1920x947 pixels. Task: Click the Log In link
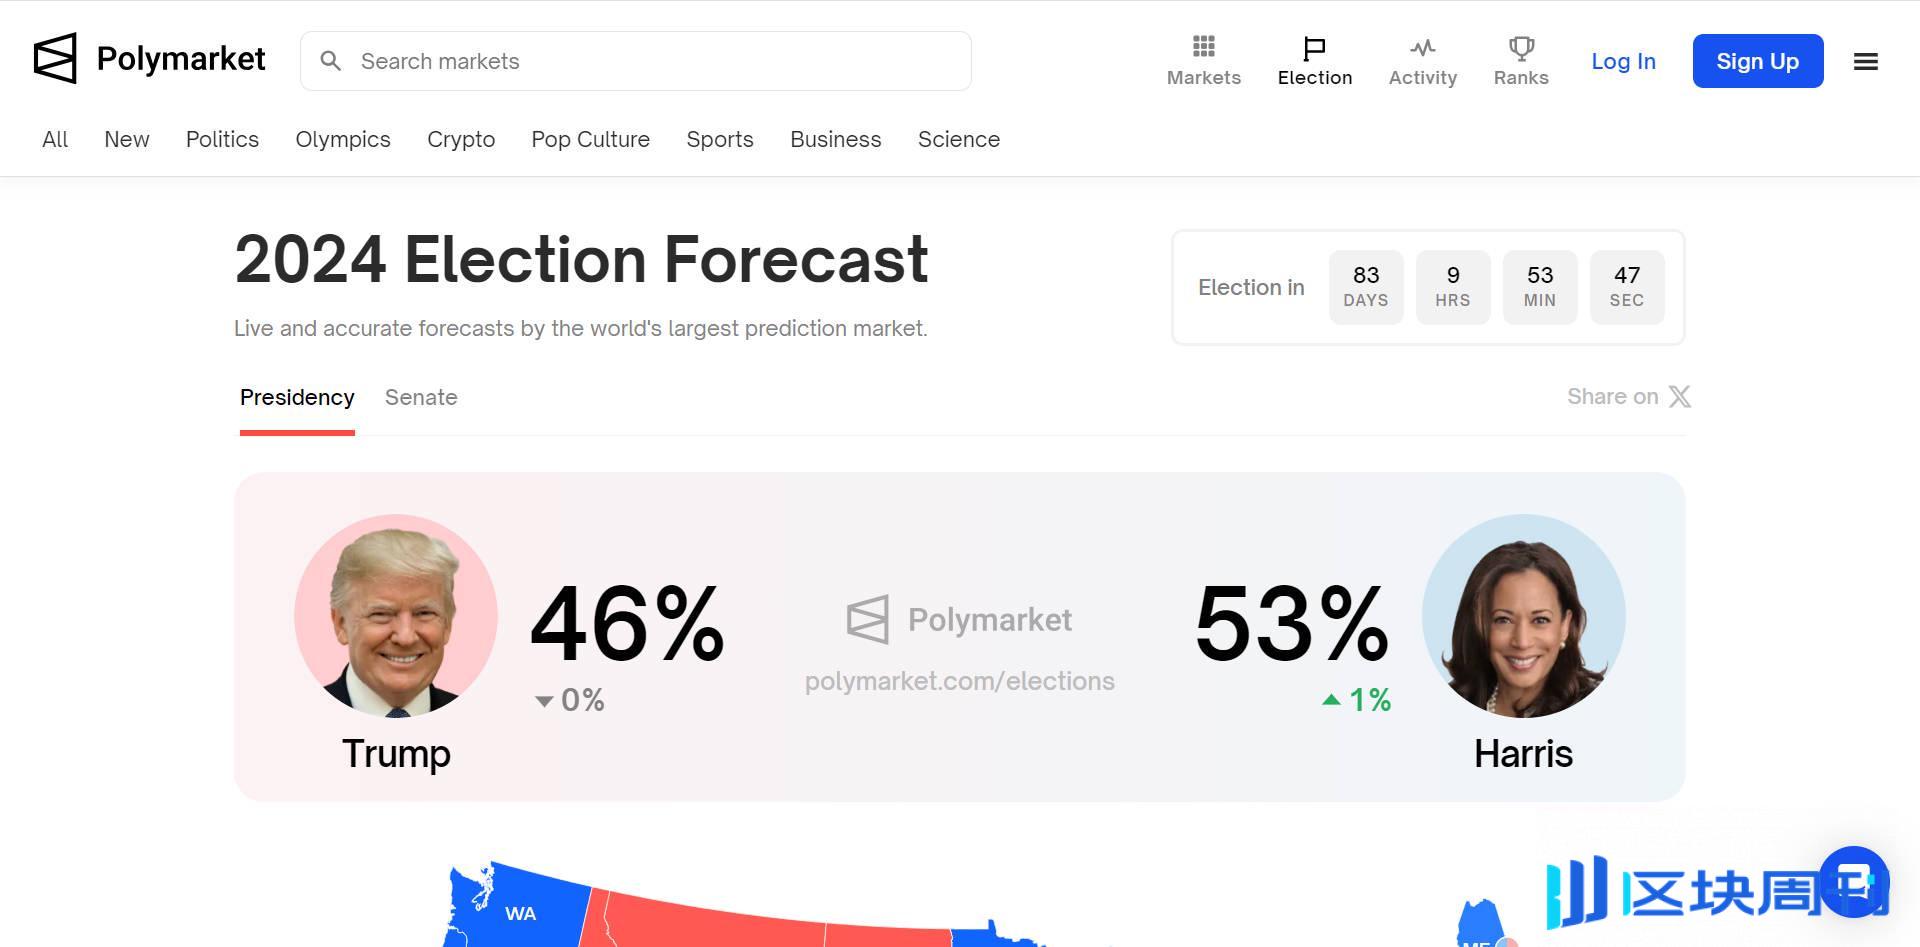coord(1623,62)
